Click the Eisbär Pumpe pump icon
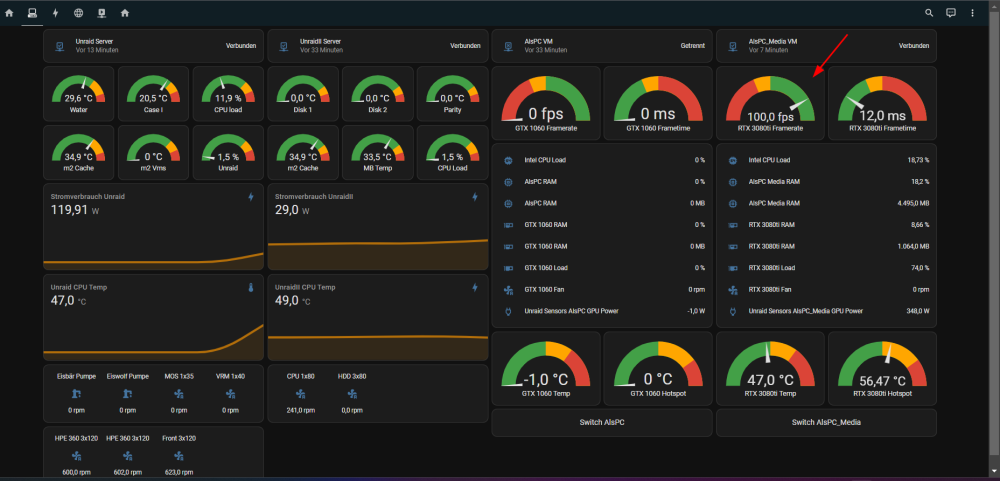 click(77, 394)
